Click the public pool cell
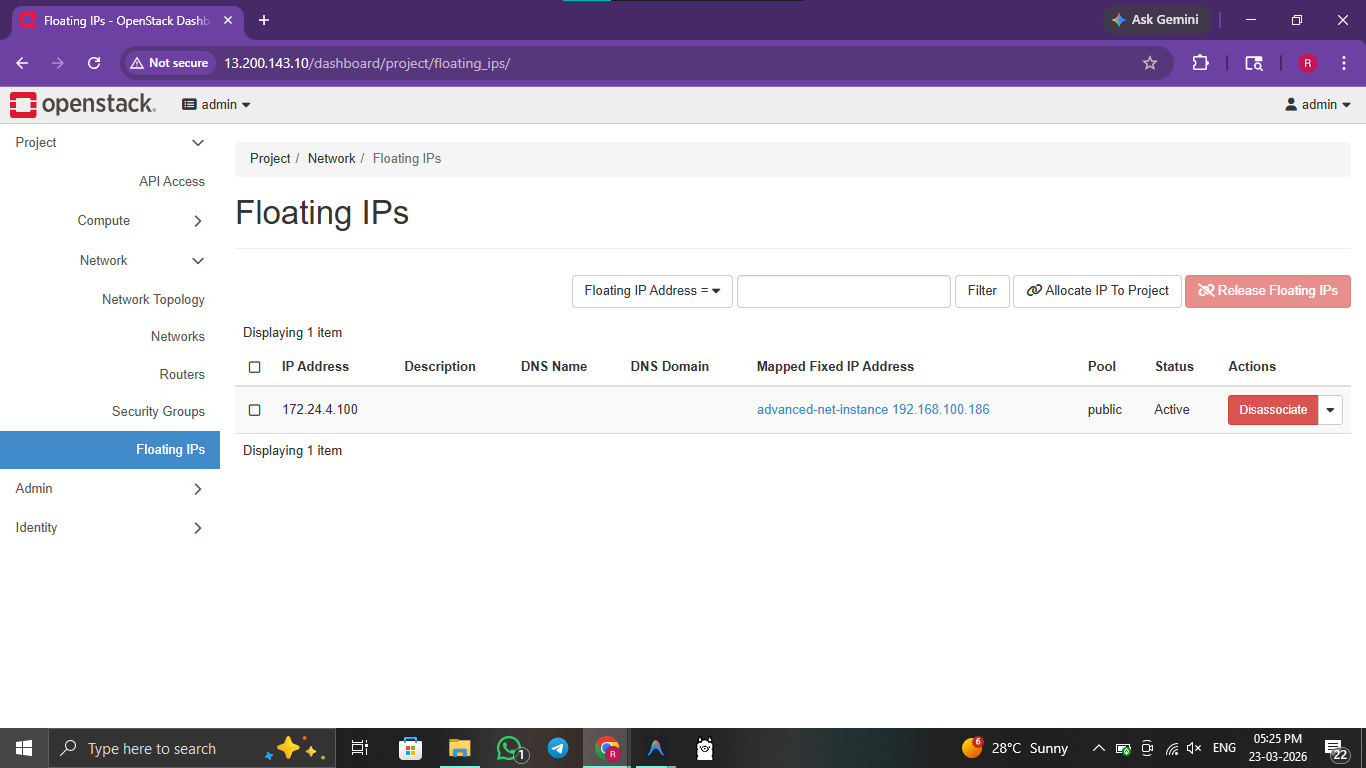1366x768 pixels. click(1105, 409)
